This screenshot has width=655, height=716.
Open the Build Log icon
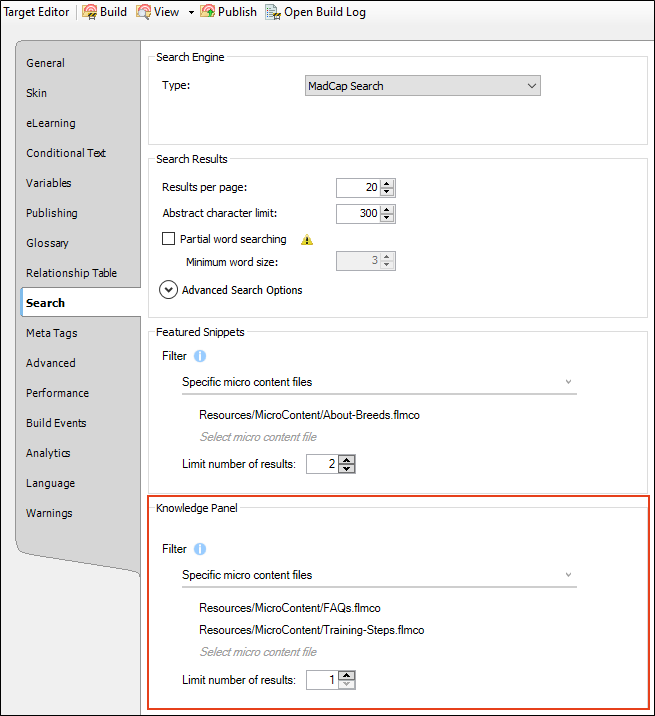pyautogui.click(x=273, y=12)
